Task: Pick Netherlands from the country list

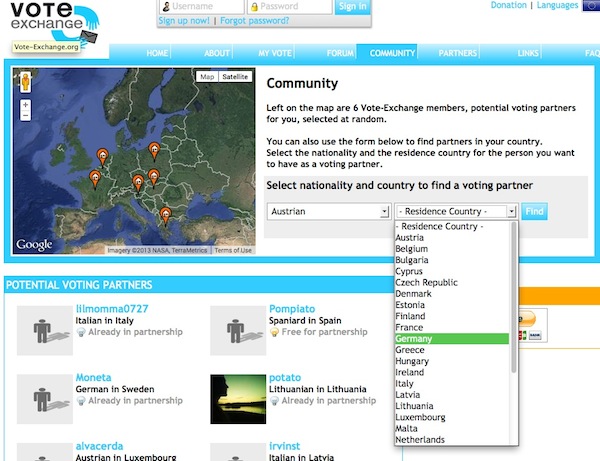Action: pyautogui.click(x=452, y=440)
